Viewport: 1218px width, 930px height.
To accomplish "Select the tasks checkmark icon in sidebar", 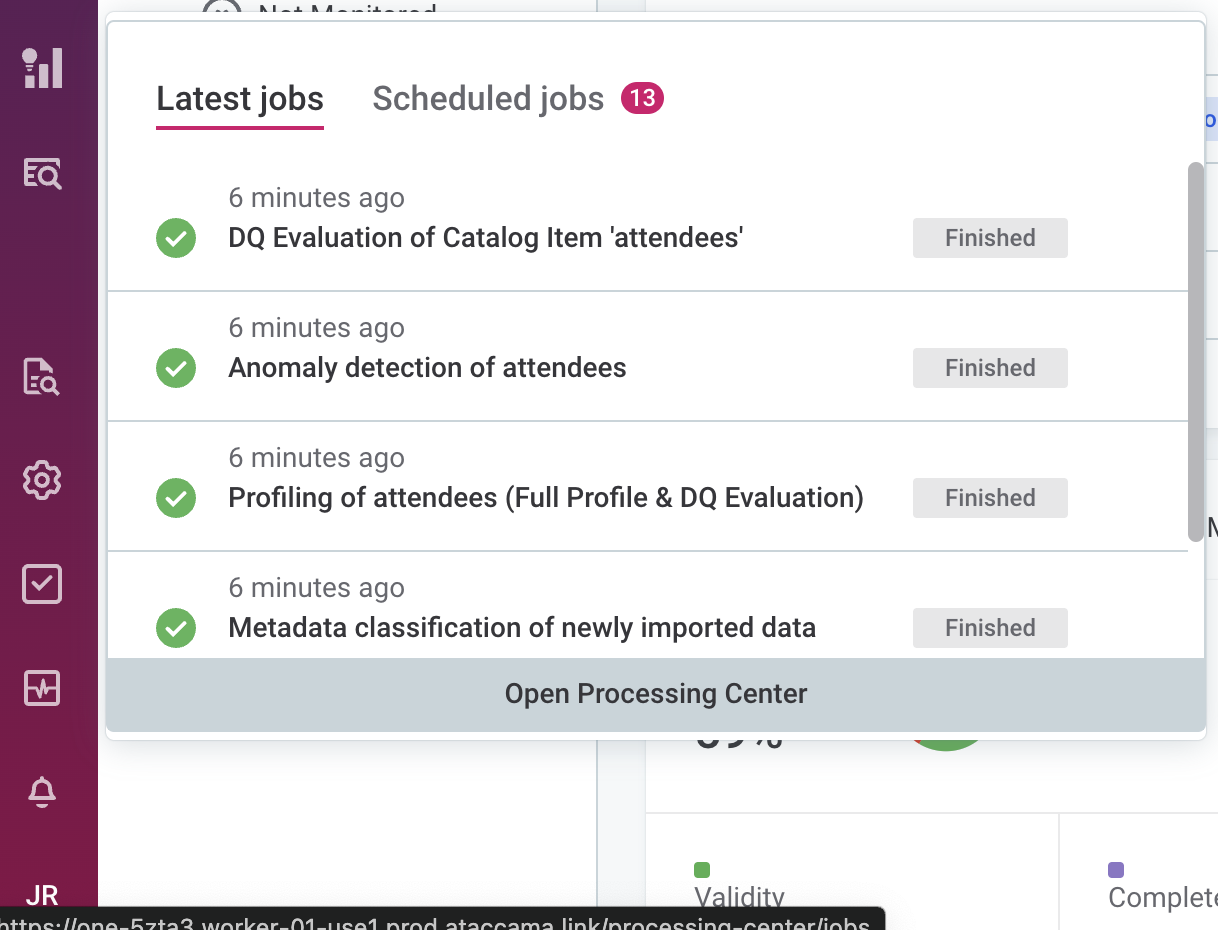I will [x=41, y=584].
